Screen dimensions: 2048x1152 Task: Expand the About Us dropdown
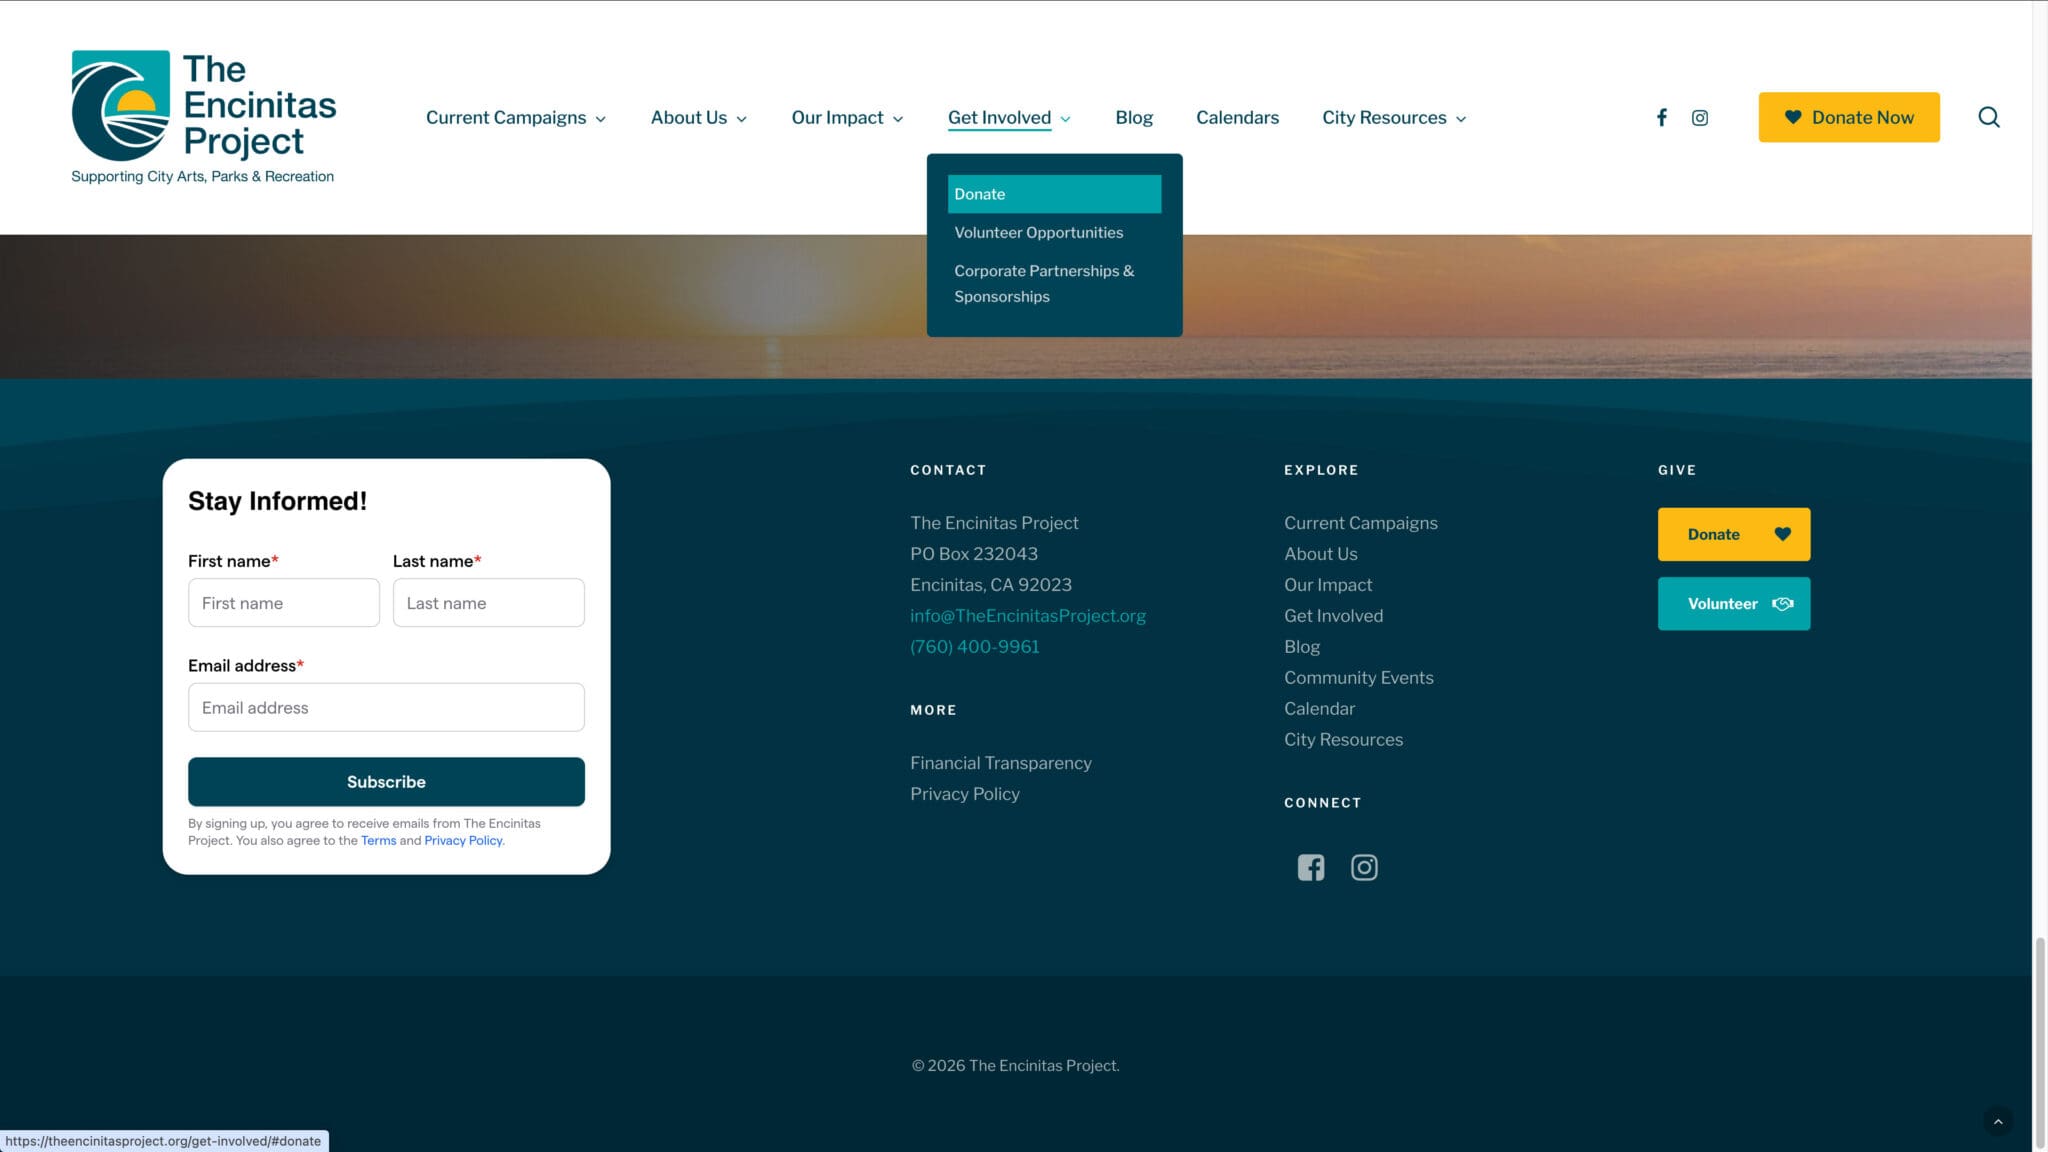(x=698, y=118)
